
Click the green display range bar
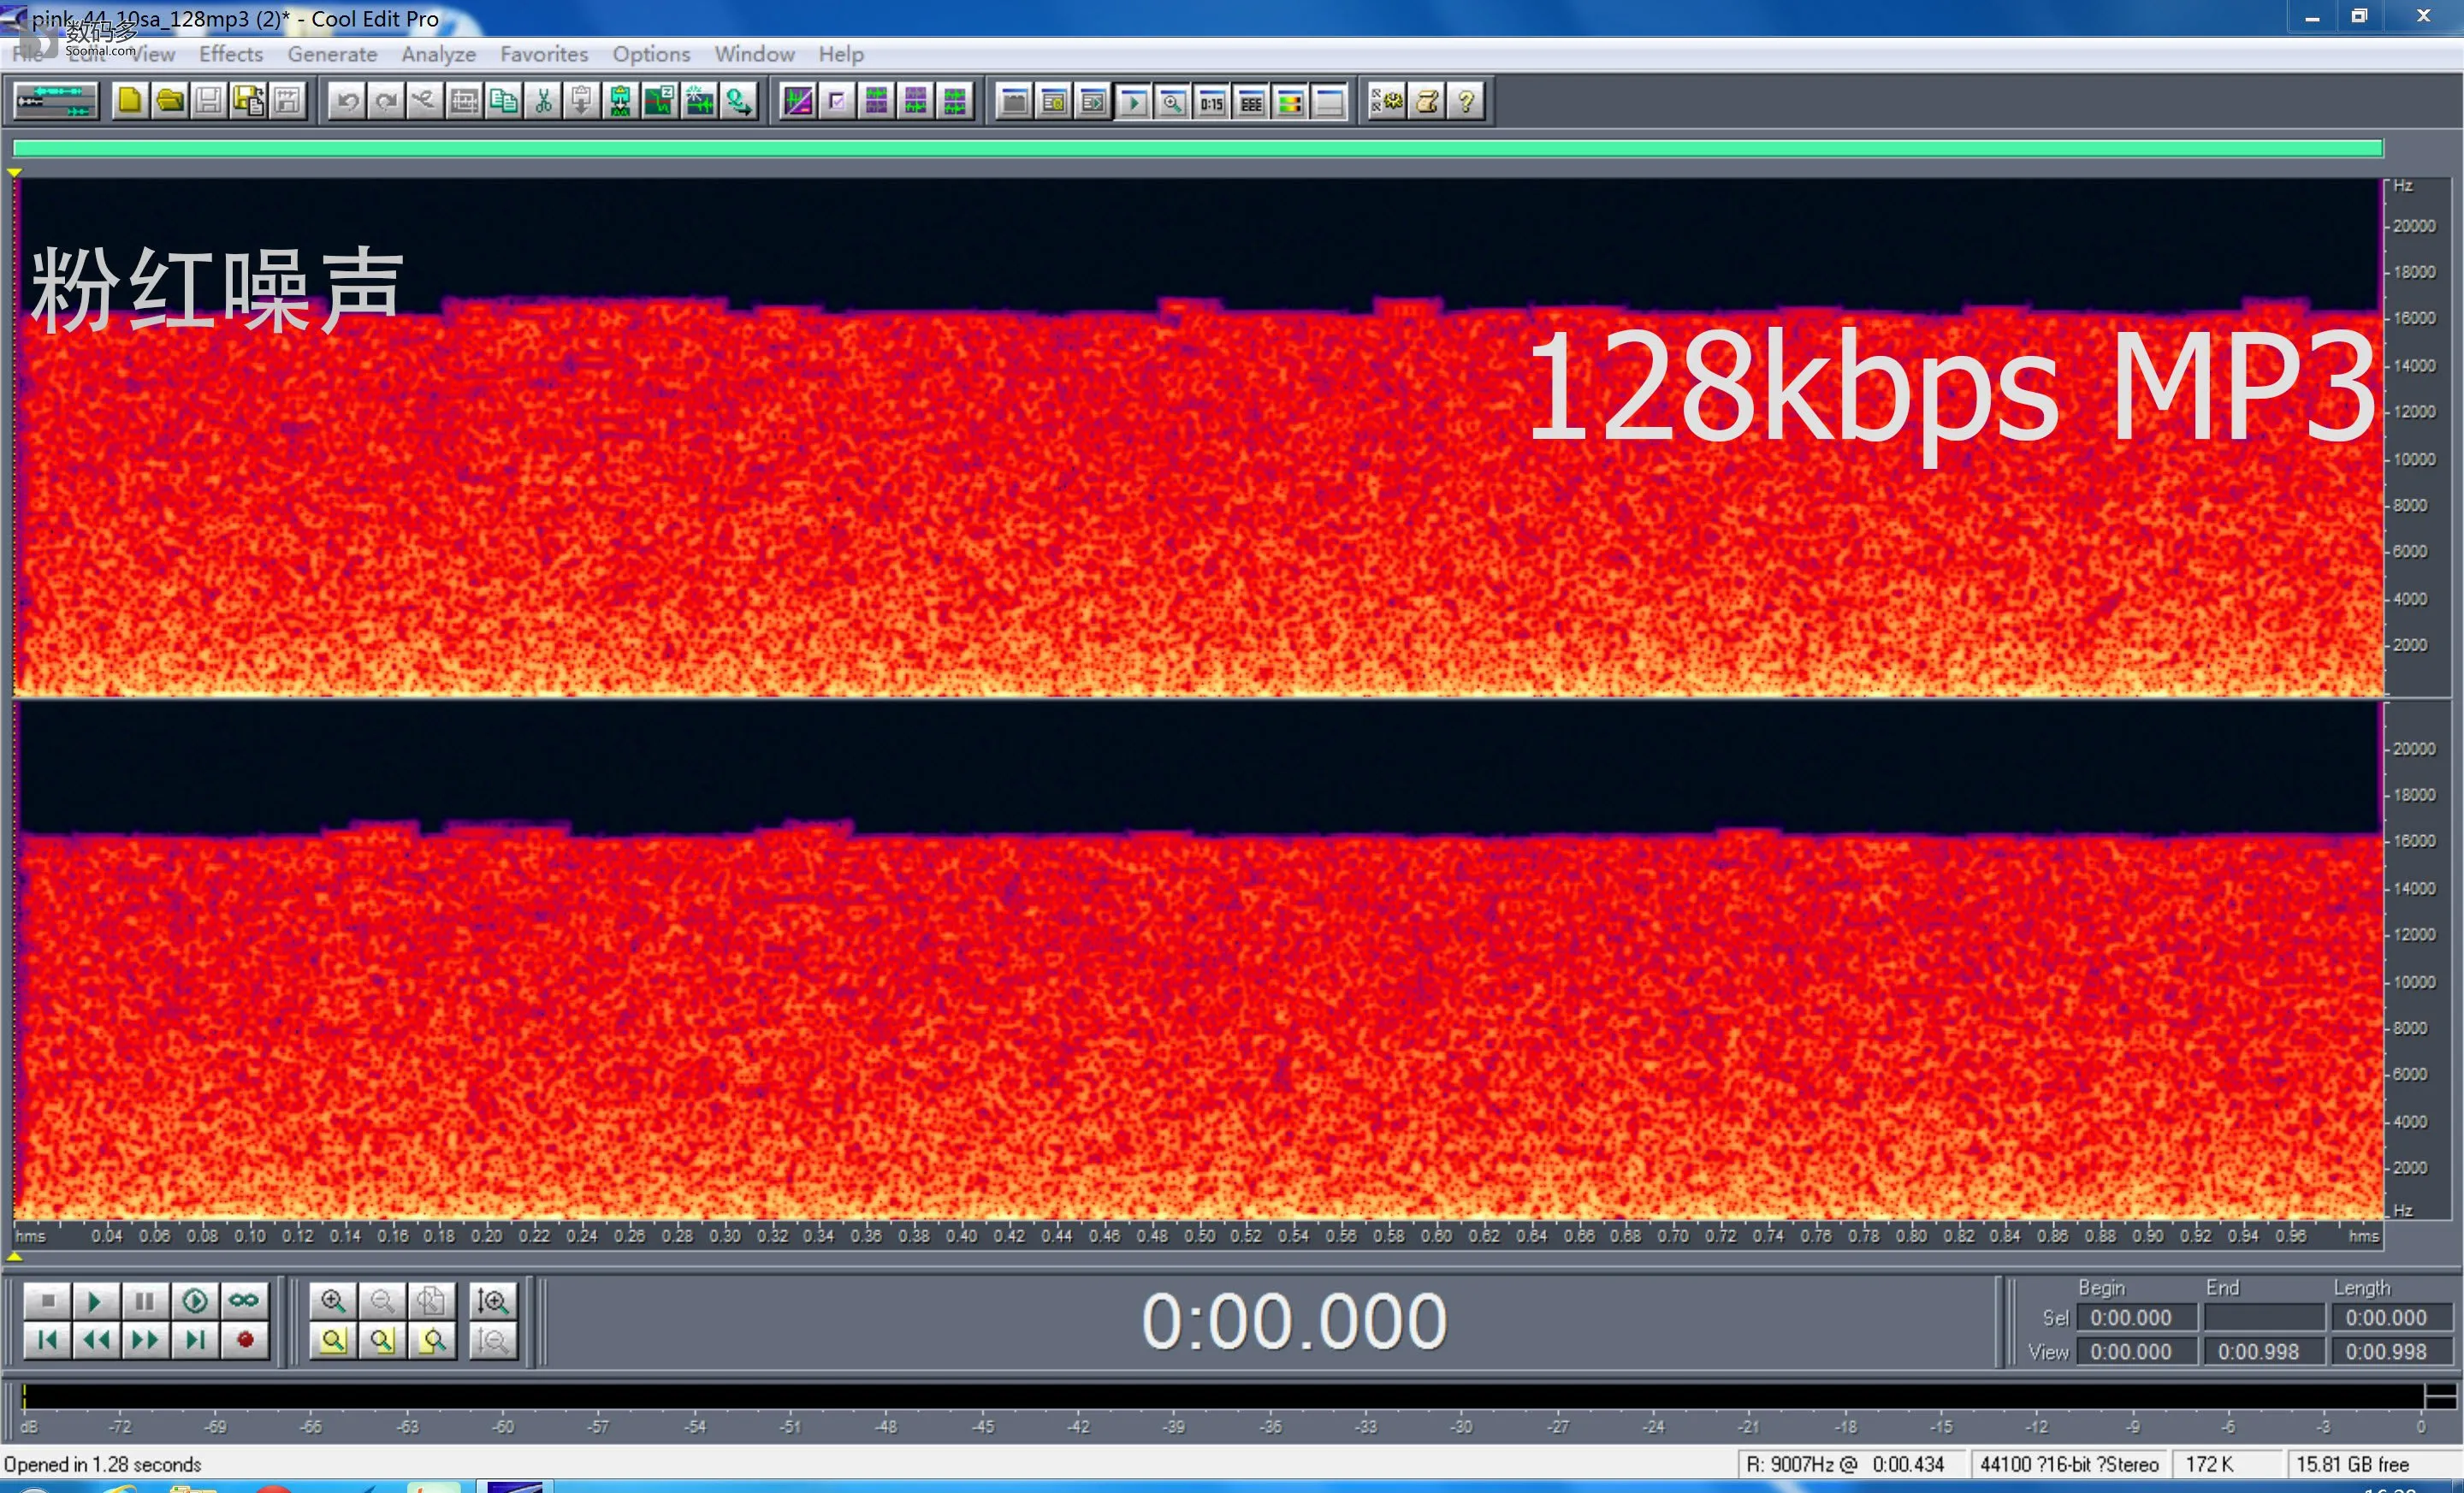[1198, 149]
